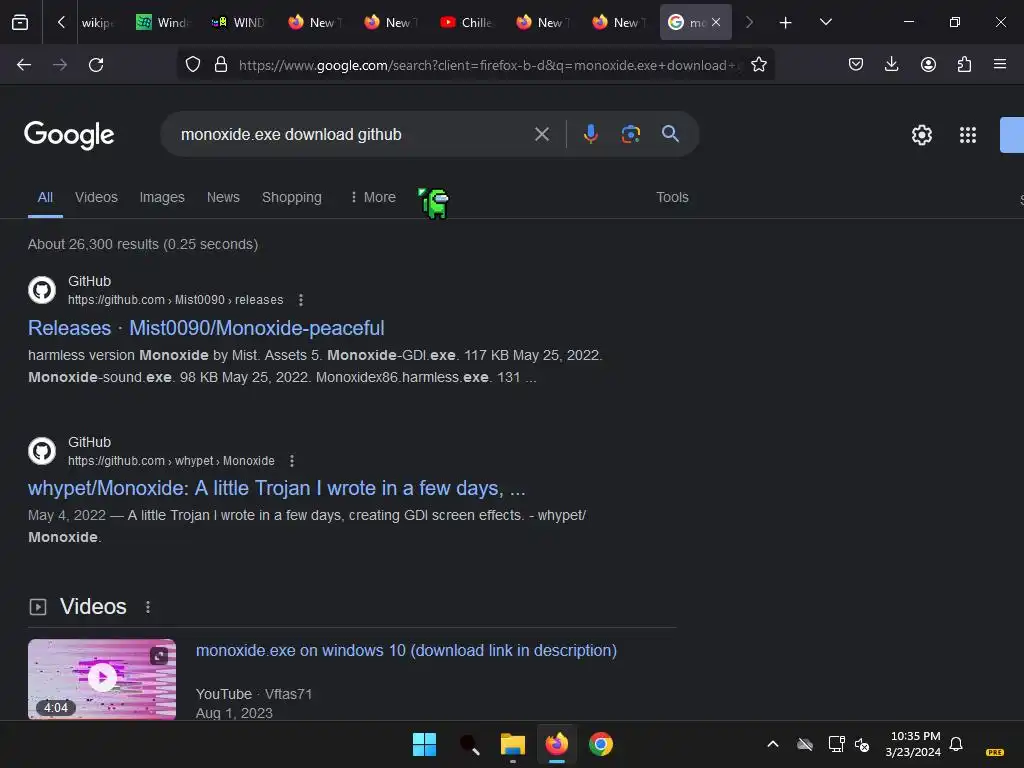Viewport: 1024px width, 768px height.
Task: Open options for the Videos section
Action: [x=148, y=607]
